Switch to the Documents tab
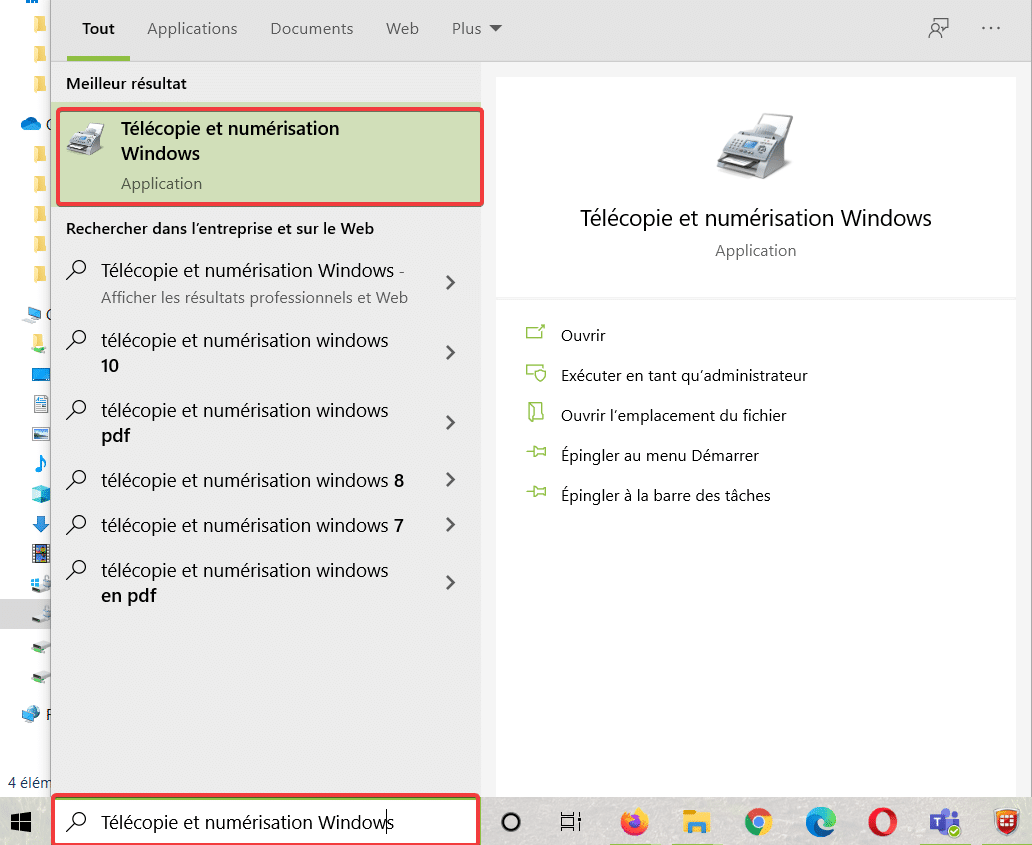1032x845 pixels. (x=312, y=29)
